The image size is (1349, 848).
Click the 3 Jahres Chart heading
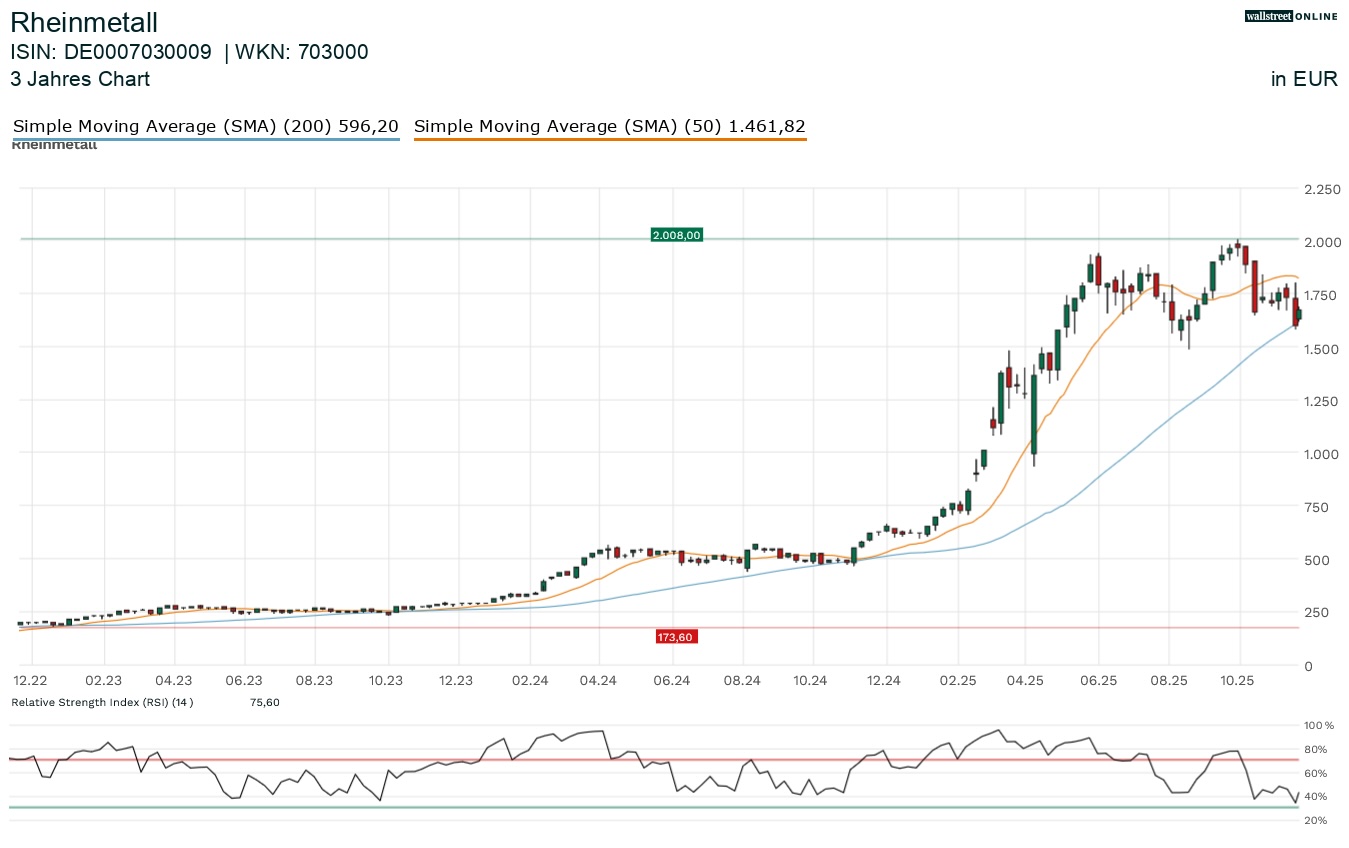pos(80,79)
